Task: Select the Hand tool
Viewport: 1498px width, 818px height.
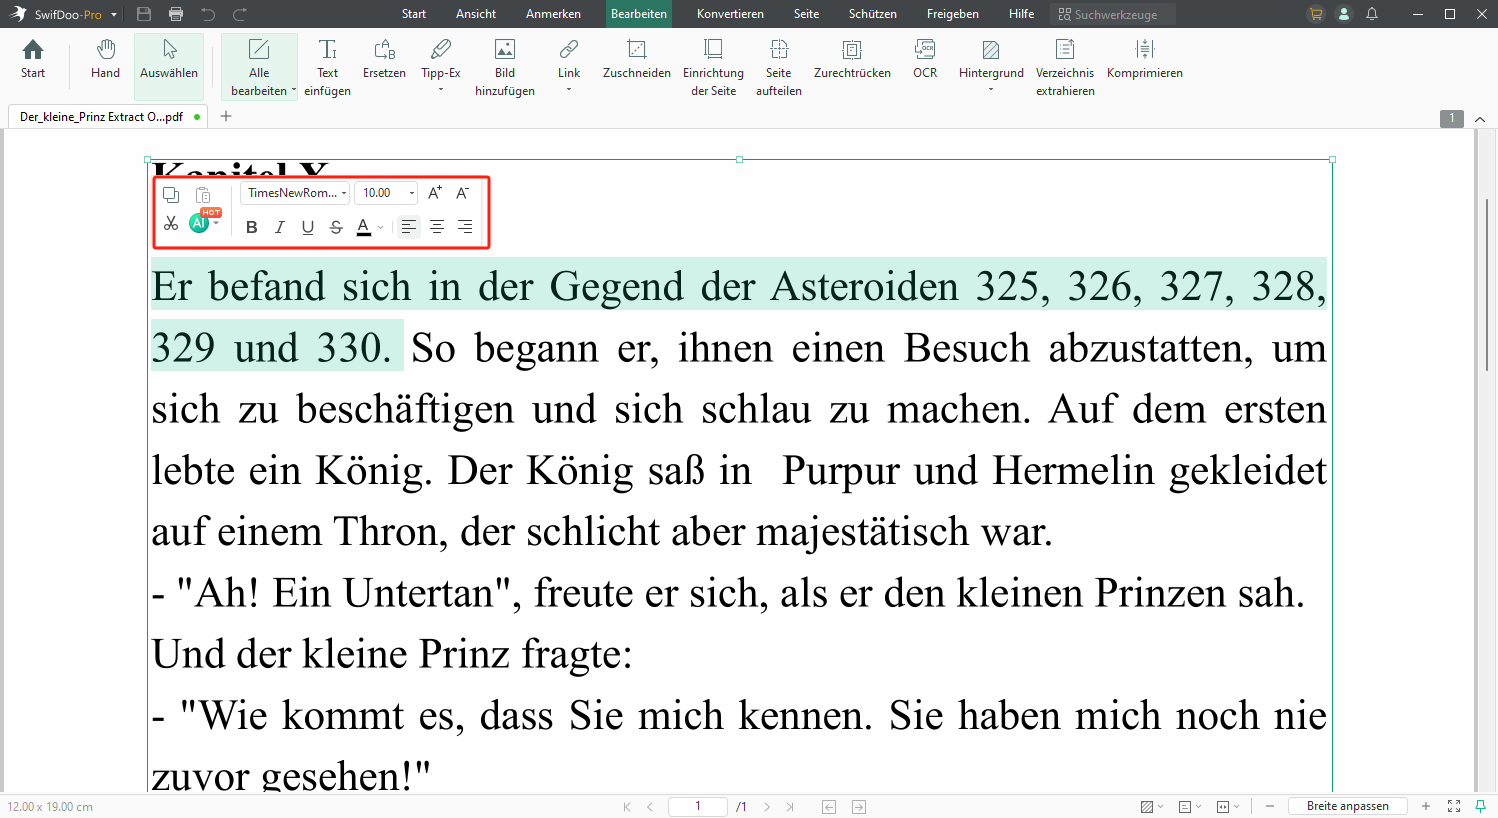Action: tap(105, 59)
